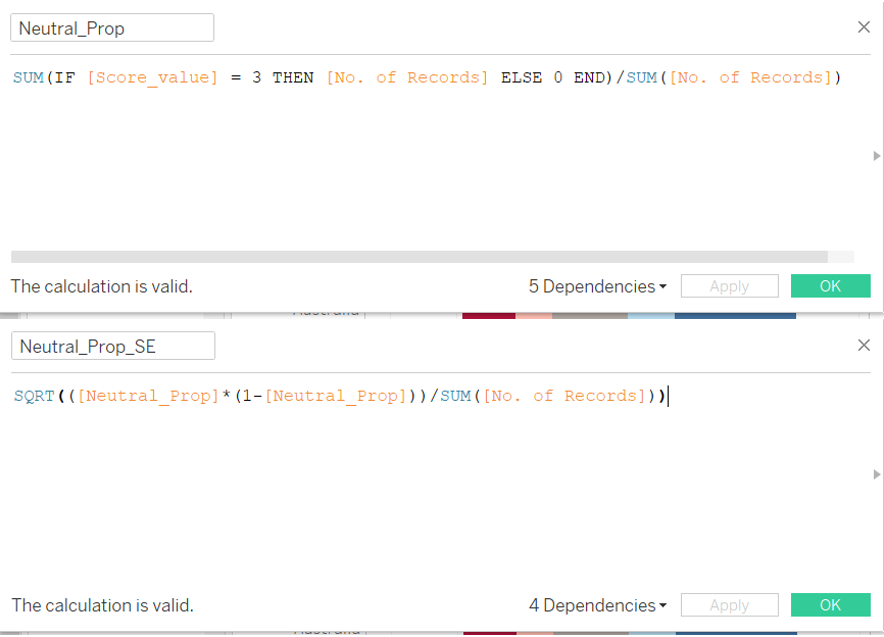The height and width of the screenshot is (637, 884).
Task: Expand function reference arrow in Neutral_Prop editor
Action: 877,156
